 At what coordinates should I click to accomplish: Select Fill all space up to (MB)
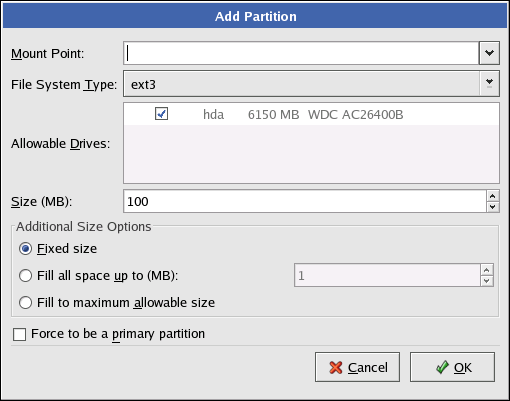(25, 276)
